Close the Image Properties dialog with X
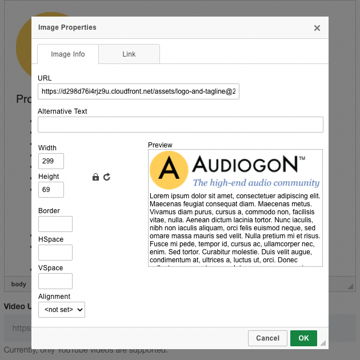 [317, 28]
